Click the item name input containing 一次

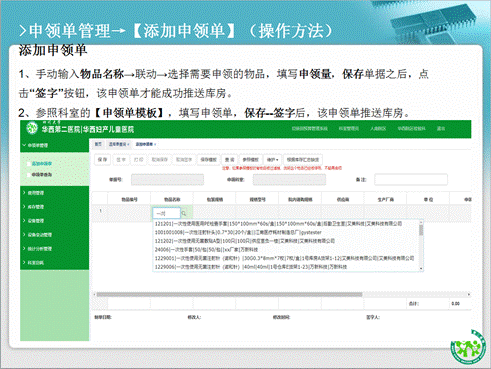click(166, 213)
